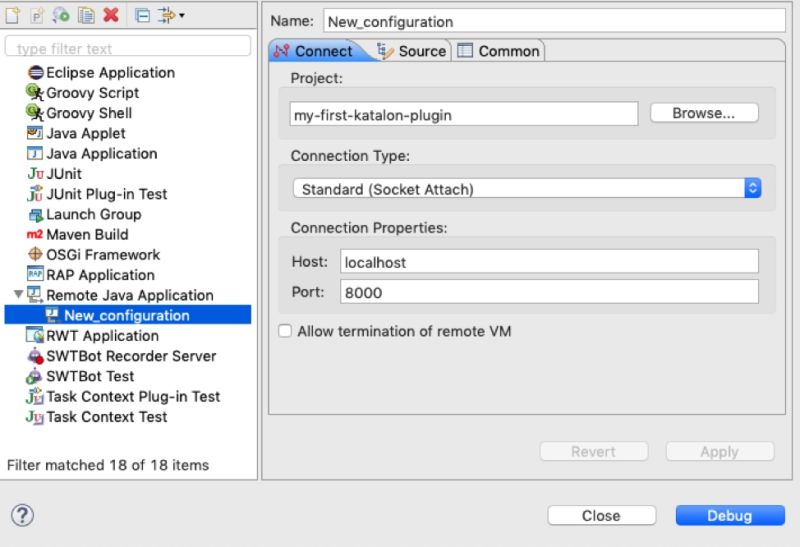Click the Host input field
This screenshot has width=800, height=547.
(549, 262)
